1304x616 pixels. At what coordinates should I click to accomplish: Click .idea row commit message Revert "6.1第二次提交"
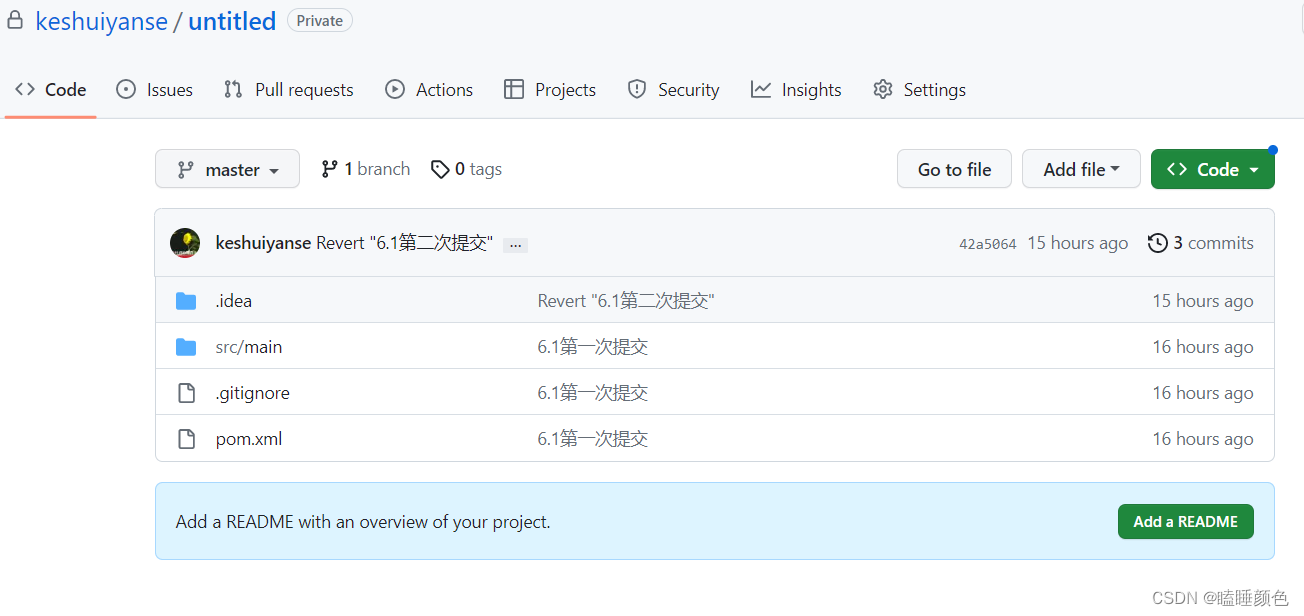(626, 301)
